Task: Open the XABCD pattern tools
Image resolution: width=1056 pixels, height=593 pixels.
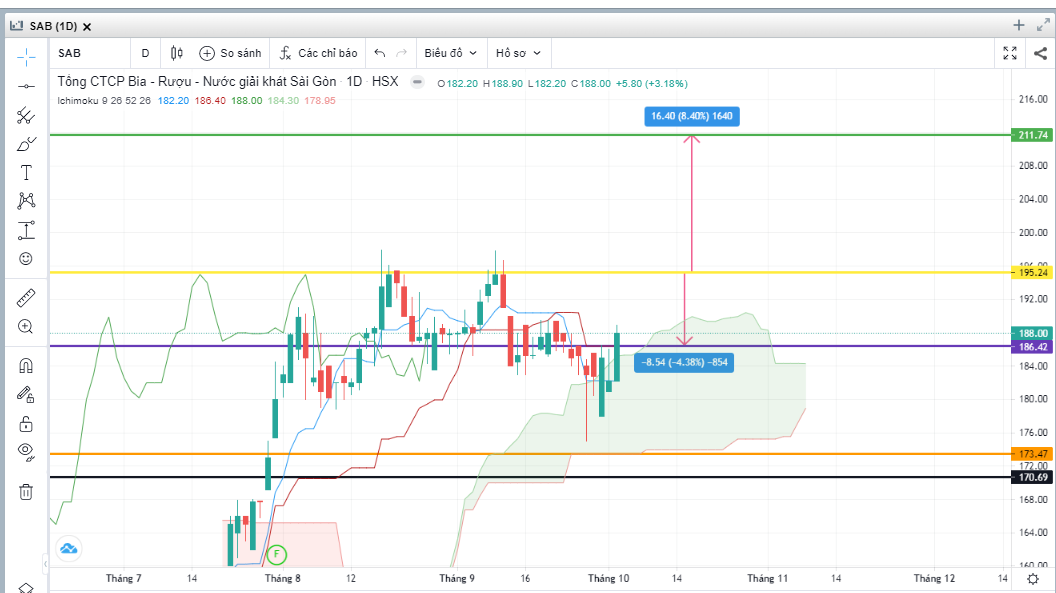Action: [x=26, y=201]
